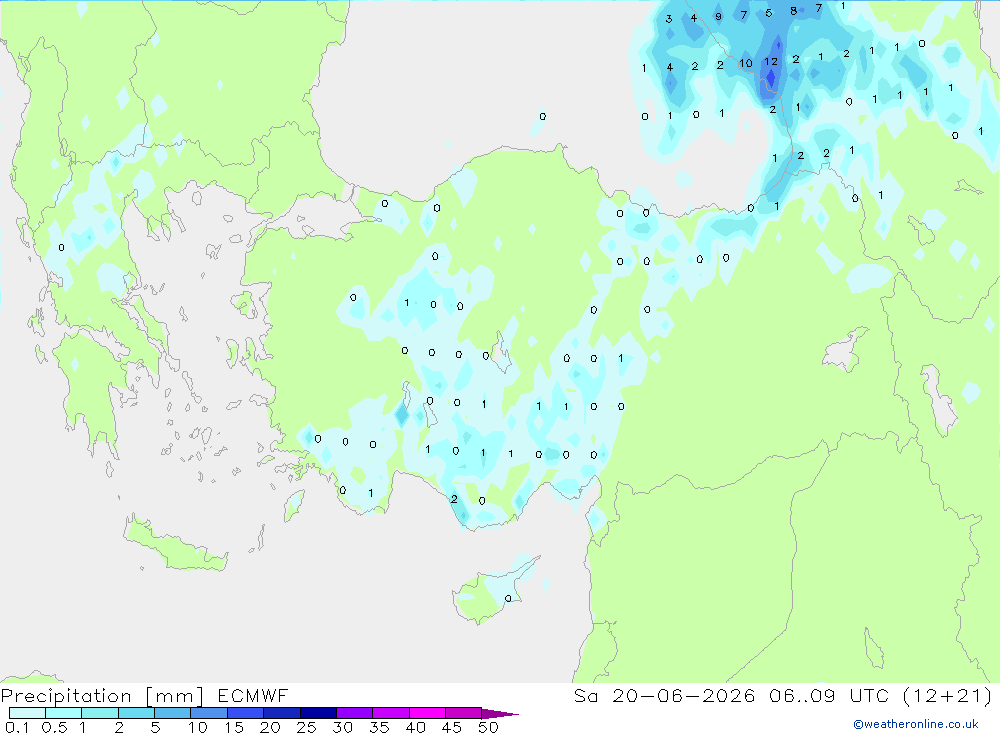
Task: Click the ECMWF model label
Action: click(253, 696)
